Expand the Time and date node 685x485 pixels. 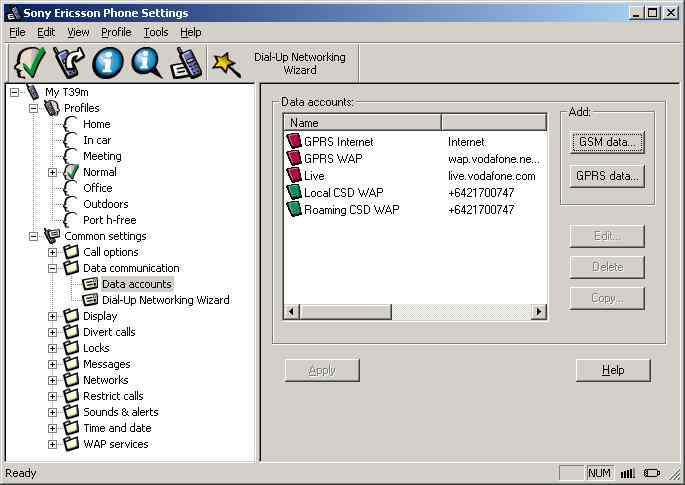pyautogui.click(x=52, y=428)
